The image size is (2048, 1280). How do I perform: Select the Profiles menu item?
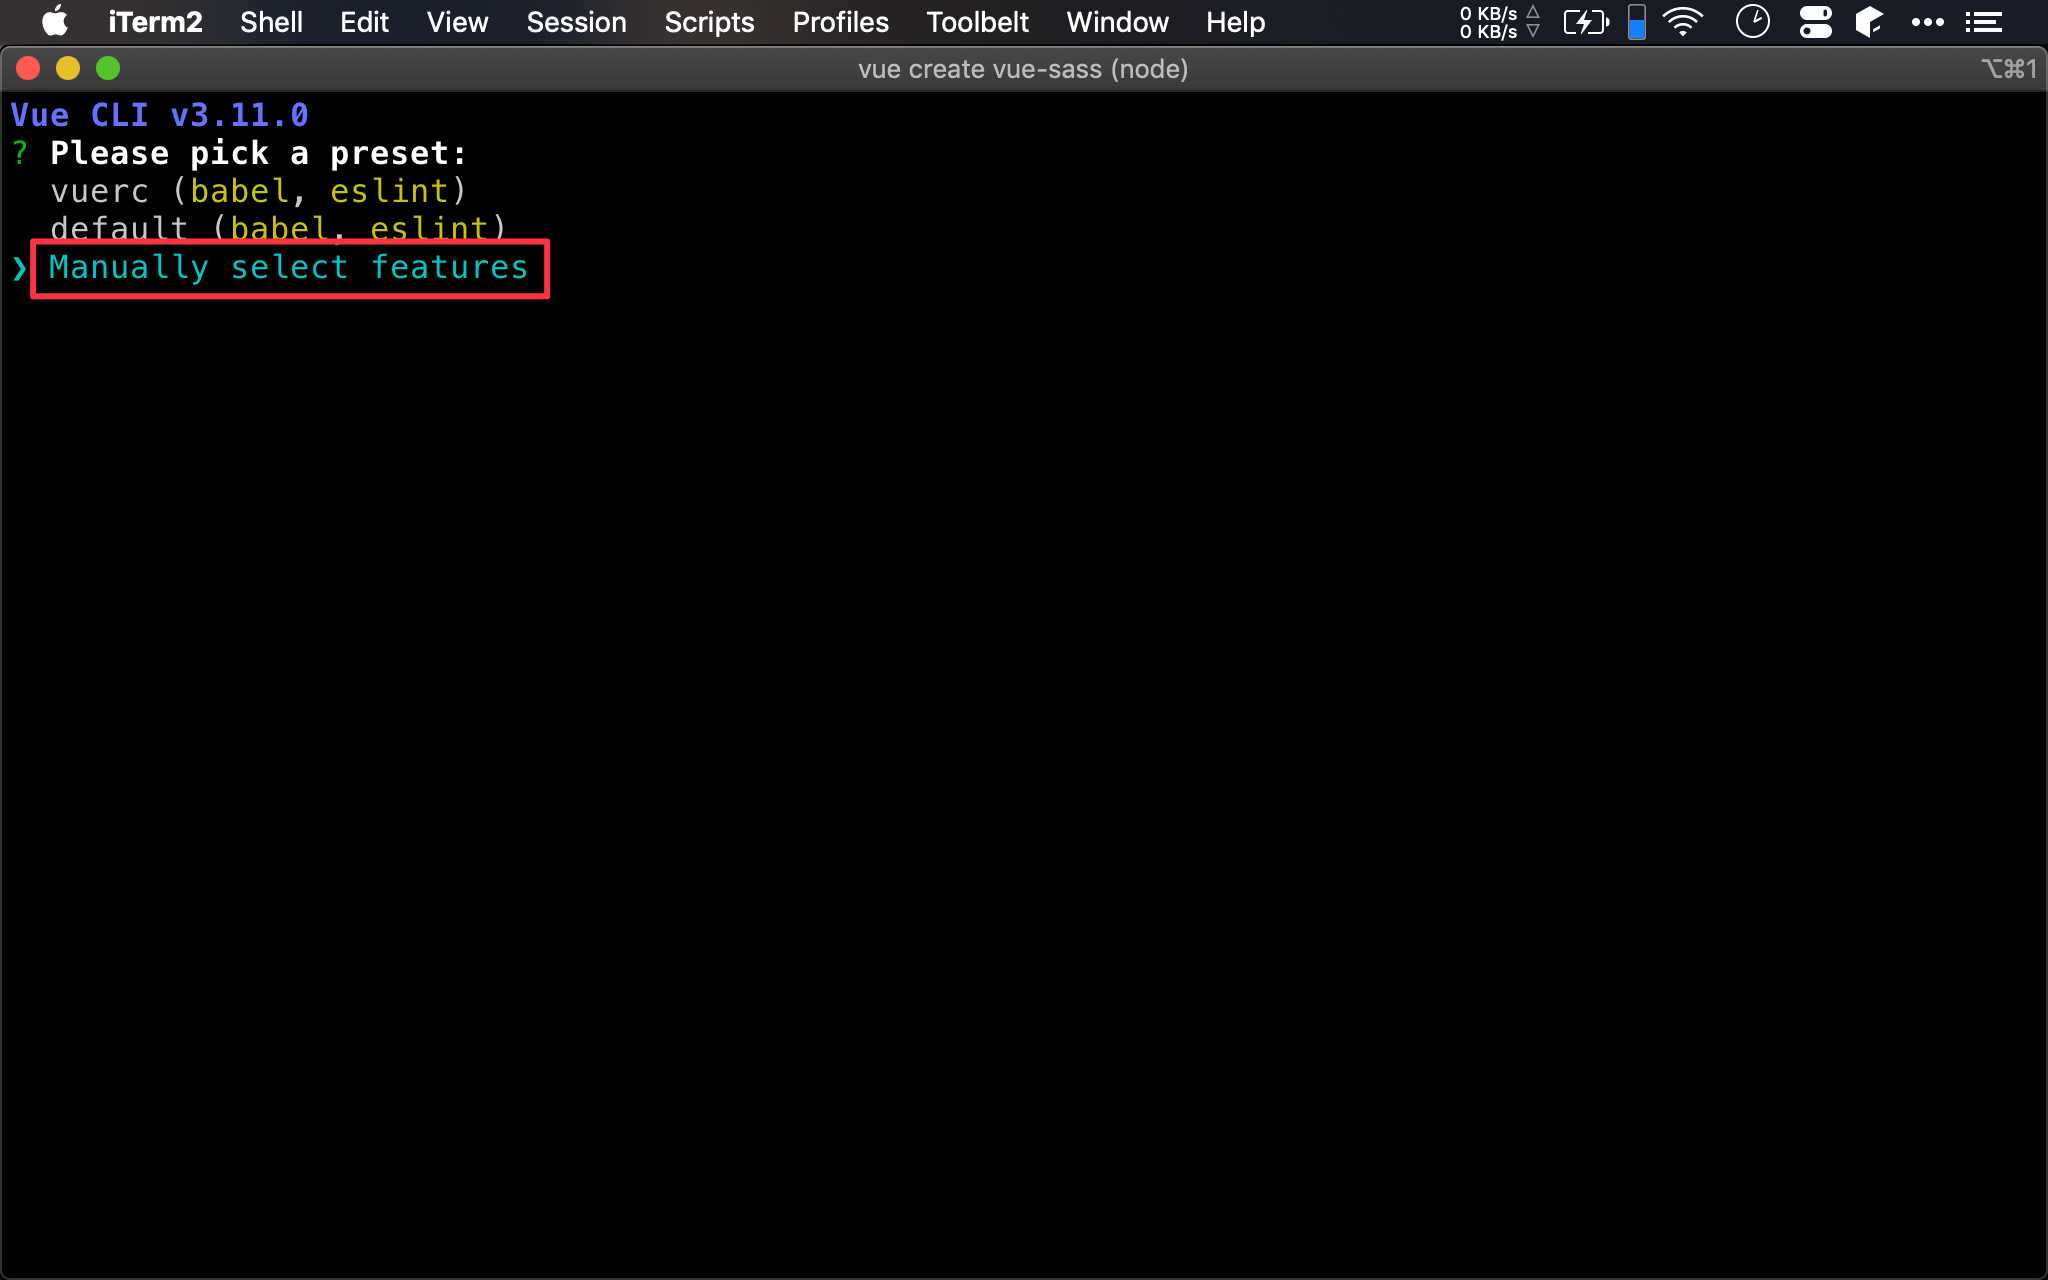click(840, 22)
